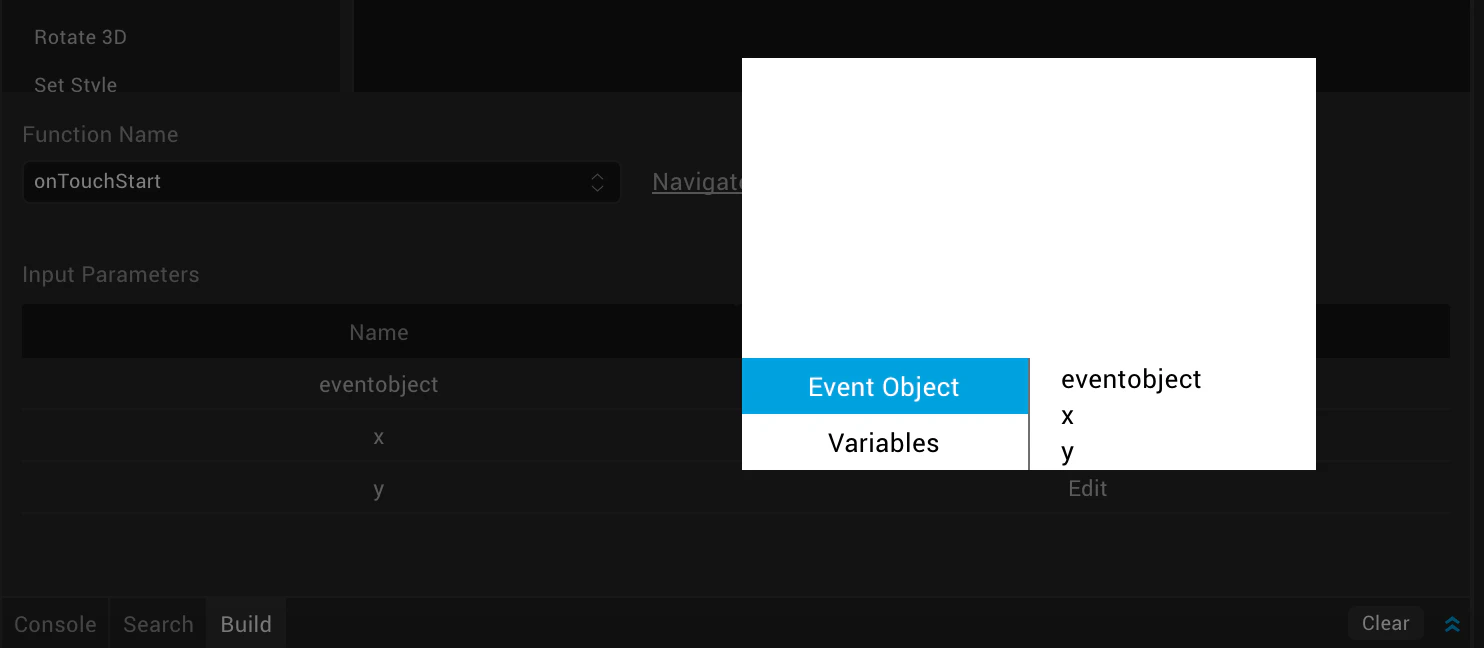The width and height of the screenshot is (1484, 648).
Task: Select the Set Style action
Action: pos(76,84)
